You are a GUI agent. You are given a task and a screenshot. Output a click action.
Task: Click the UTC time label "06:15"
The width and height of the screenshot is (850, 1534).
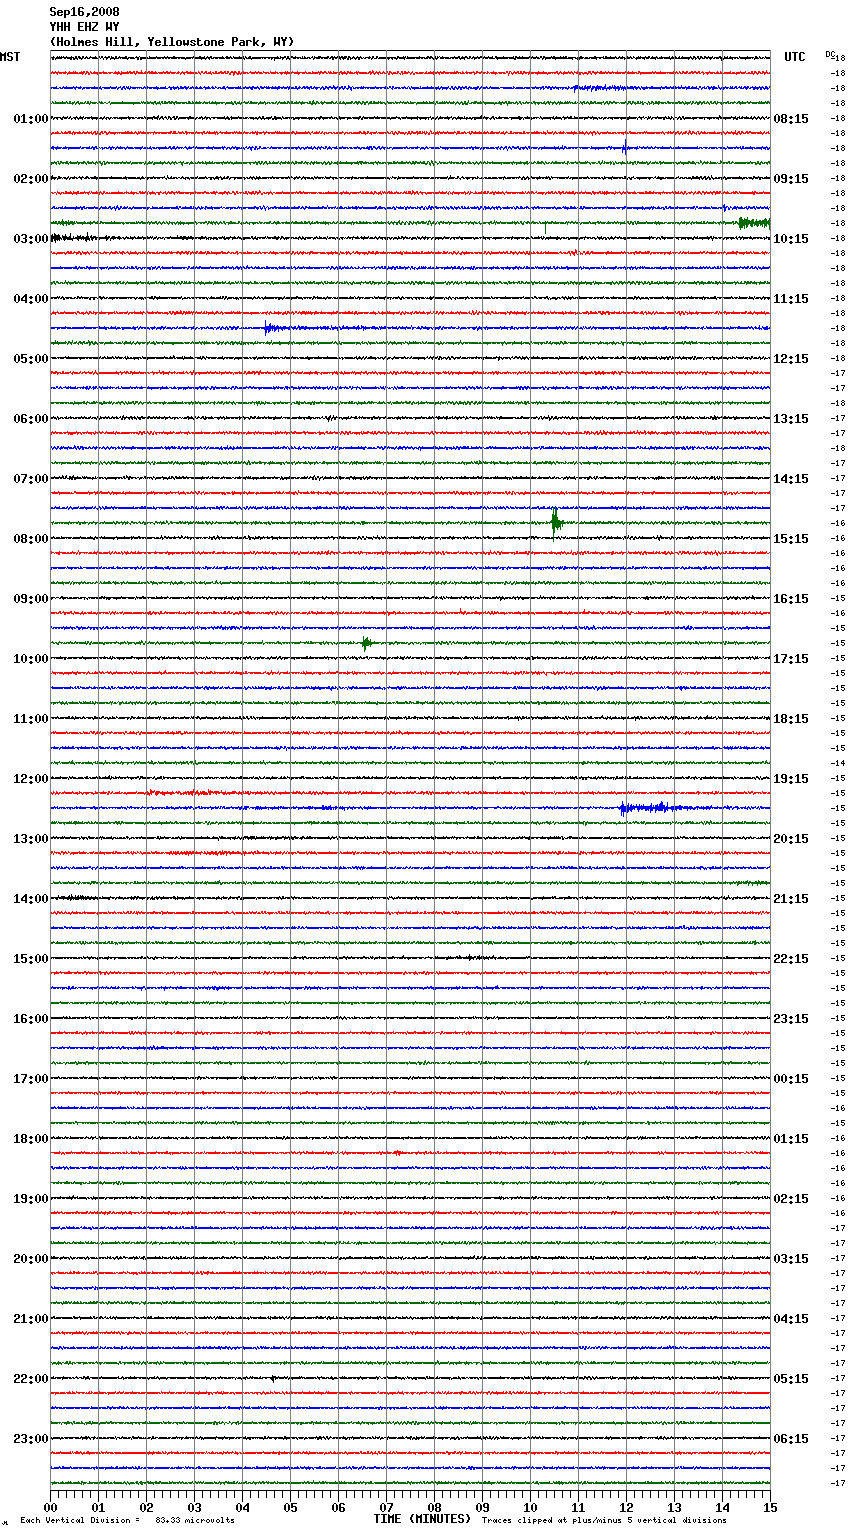(791, 1439)
